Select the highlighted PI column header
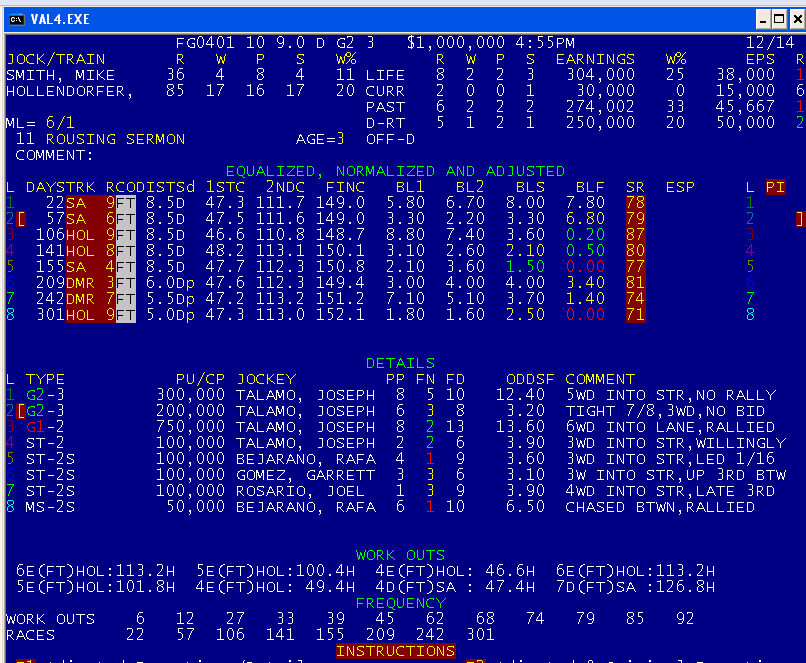This screenshot has height=663, width=806. pos(775,187)
